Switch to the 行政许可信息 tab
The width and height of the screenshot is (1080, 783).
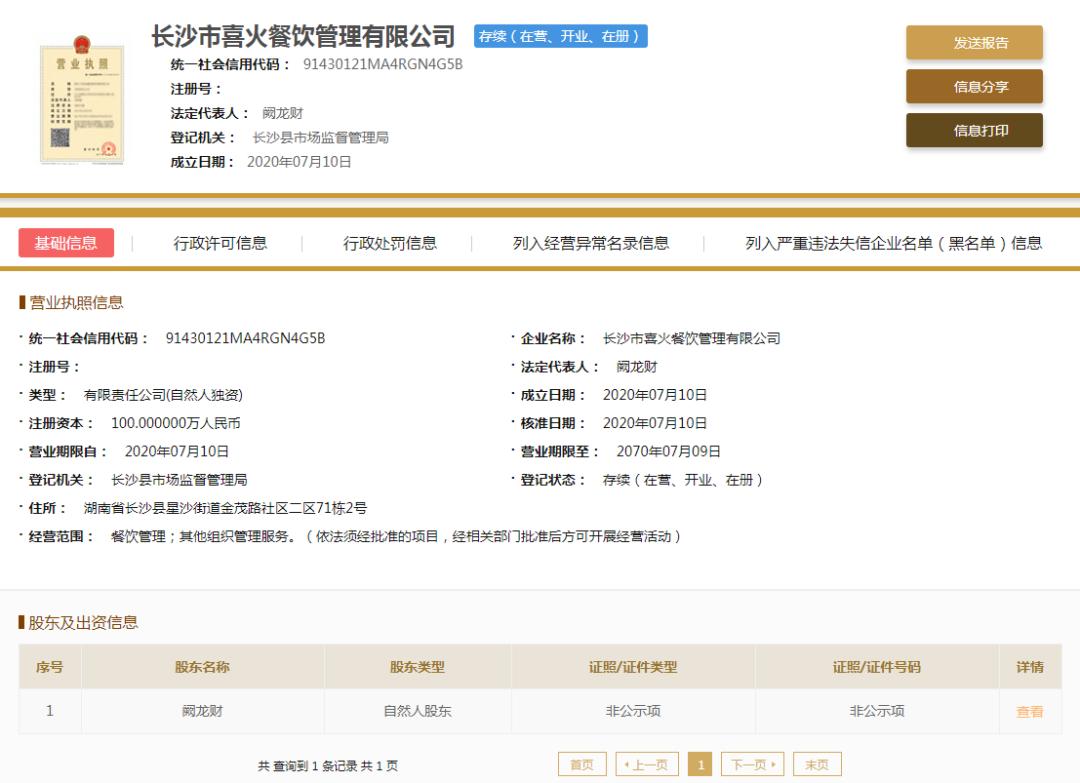pos(220,243)
